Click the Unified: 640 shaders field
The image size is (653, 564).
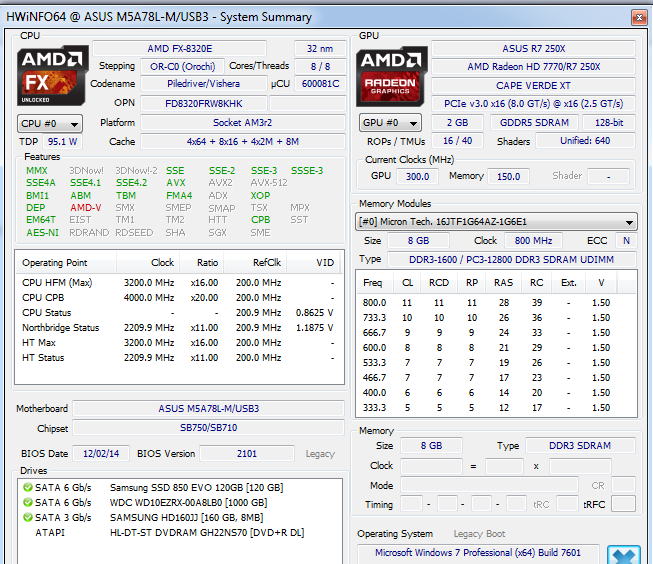tap(585, 141)
